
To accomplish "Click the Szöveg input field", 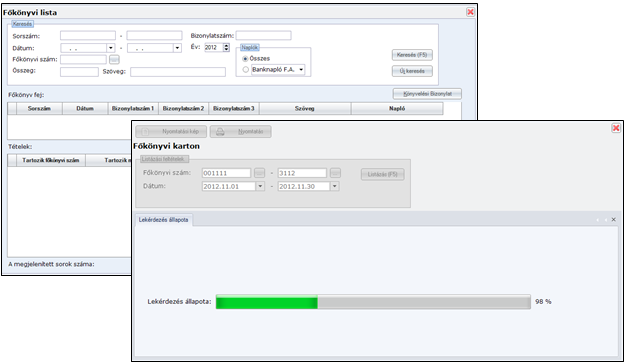I will (x=178, y=72).
